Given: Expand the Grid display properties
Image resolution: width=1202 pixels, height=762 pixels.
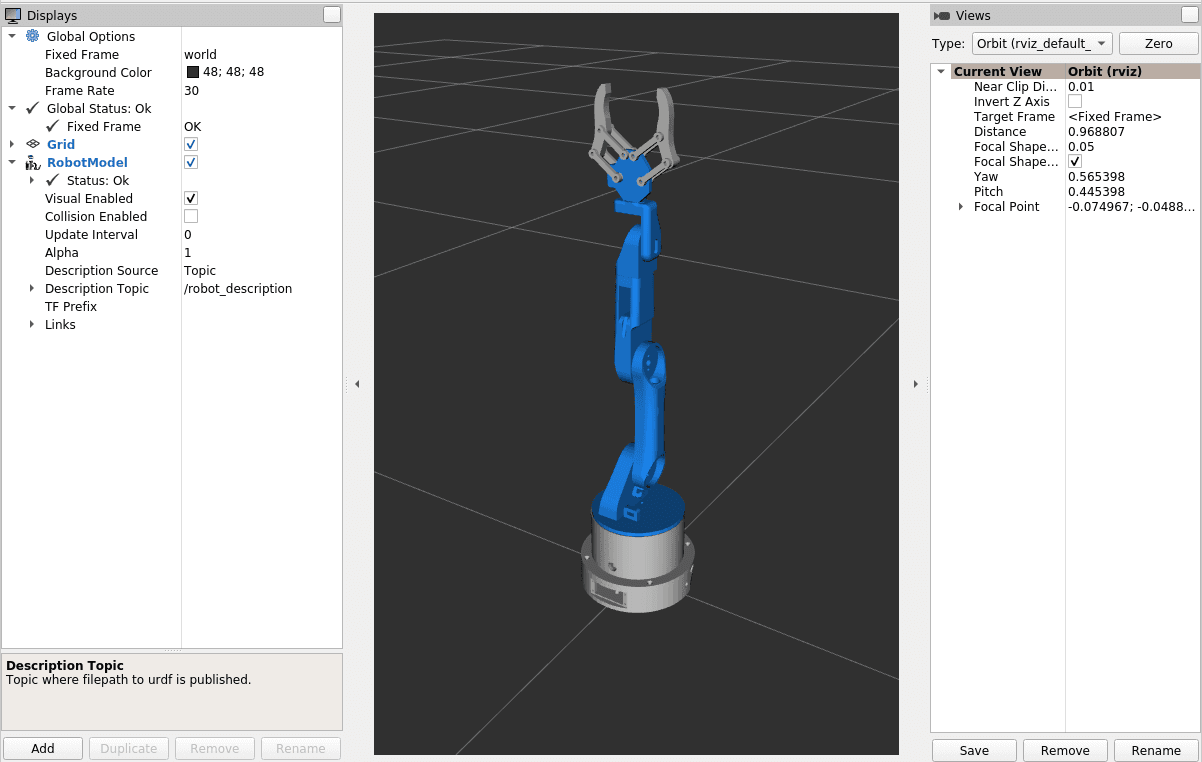Looking at the screenshot, I should 12,144.
